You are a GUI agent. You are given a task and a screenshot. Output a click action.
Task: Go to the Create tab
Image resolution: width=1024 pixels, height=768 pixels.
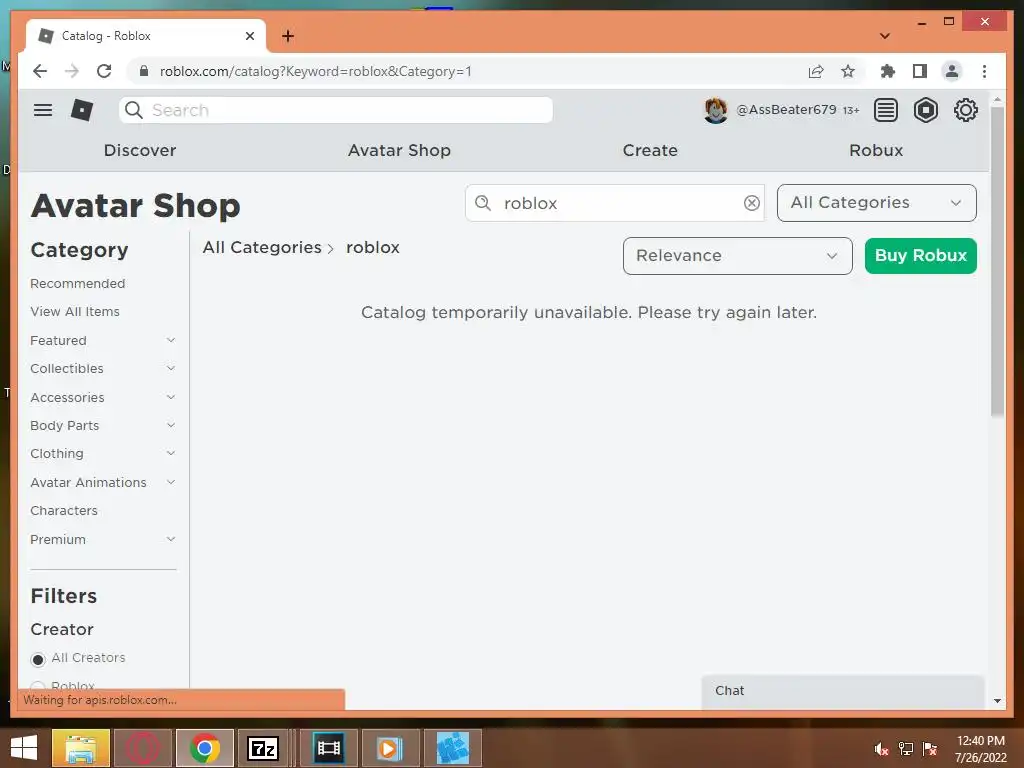tap(650, 150)
